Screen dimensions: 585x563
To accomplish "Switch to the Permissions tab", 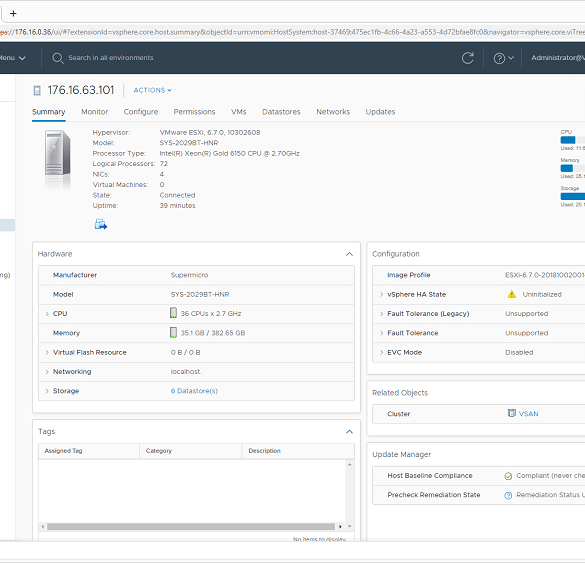I will coord(194,112).
